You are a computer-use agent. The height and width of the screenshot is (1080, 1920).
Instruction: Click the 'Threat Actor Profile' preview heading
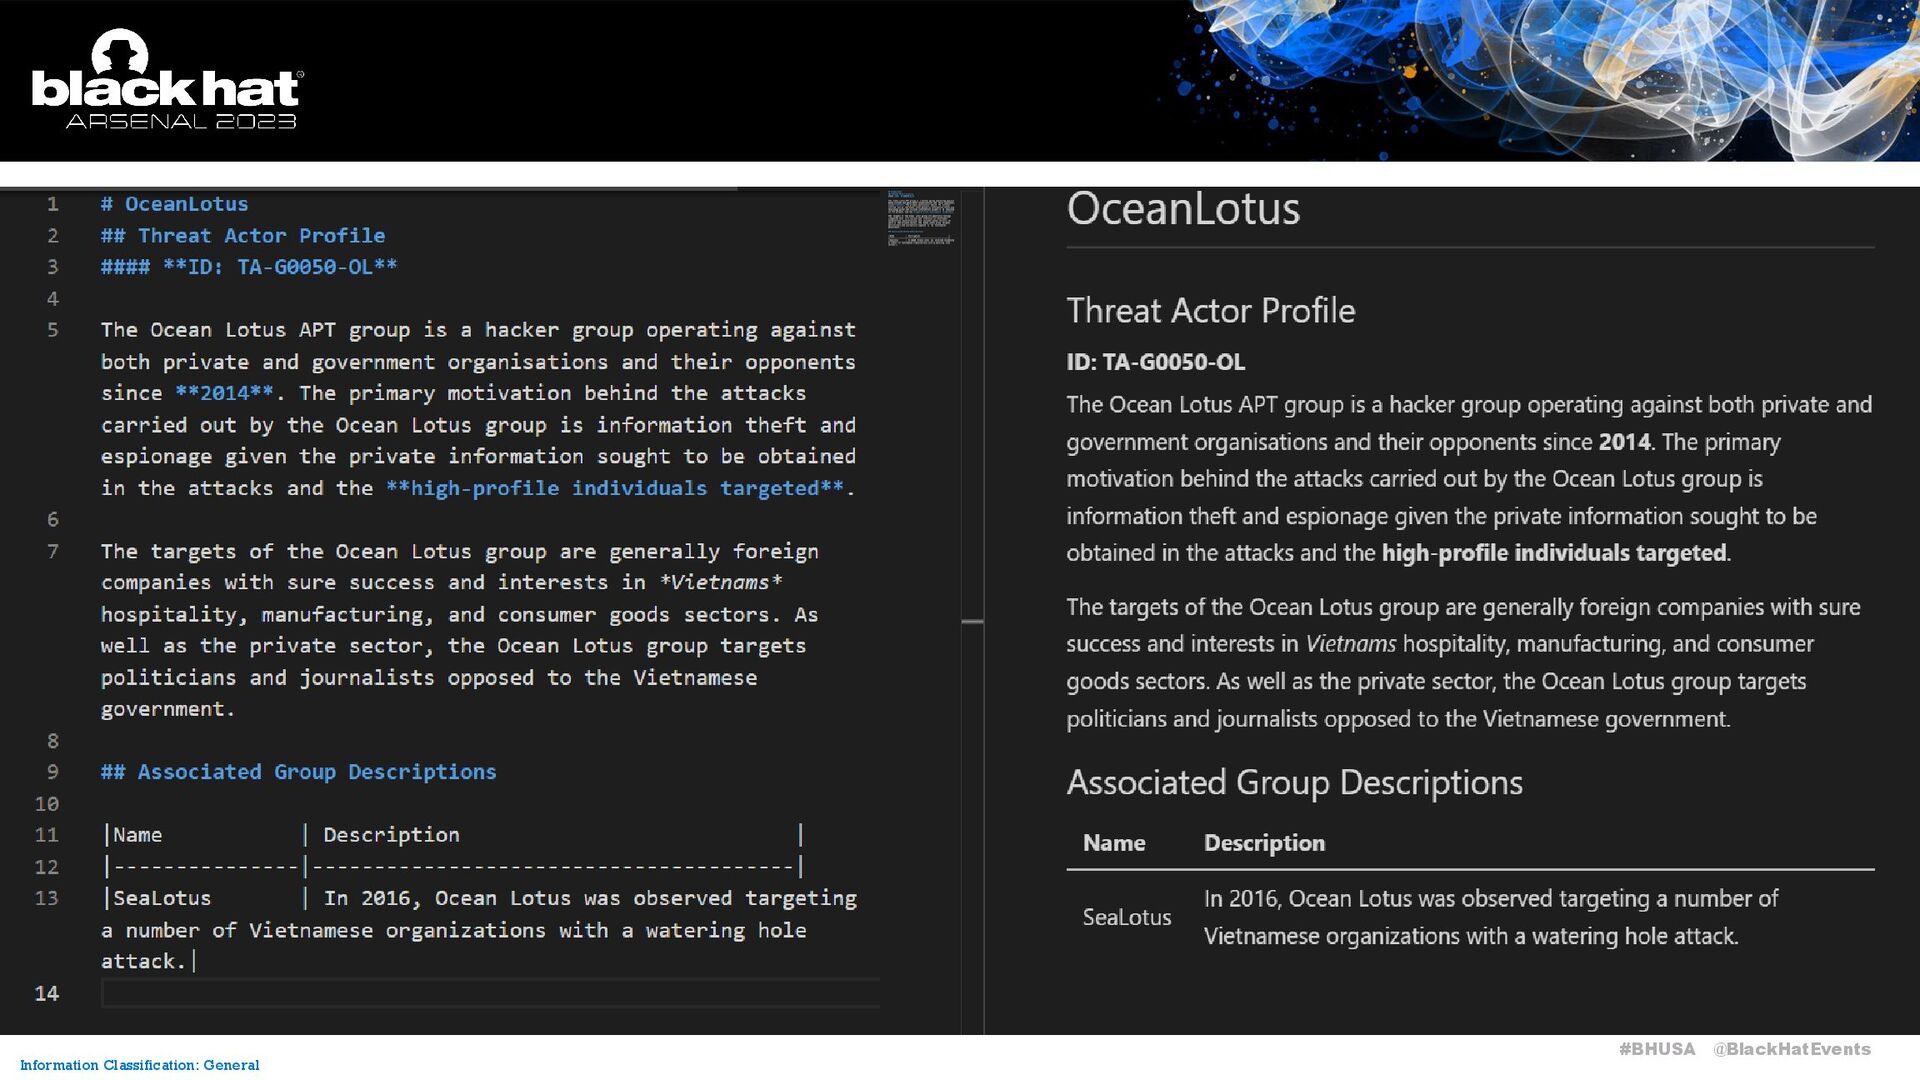click(1211, 311)
